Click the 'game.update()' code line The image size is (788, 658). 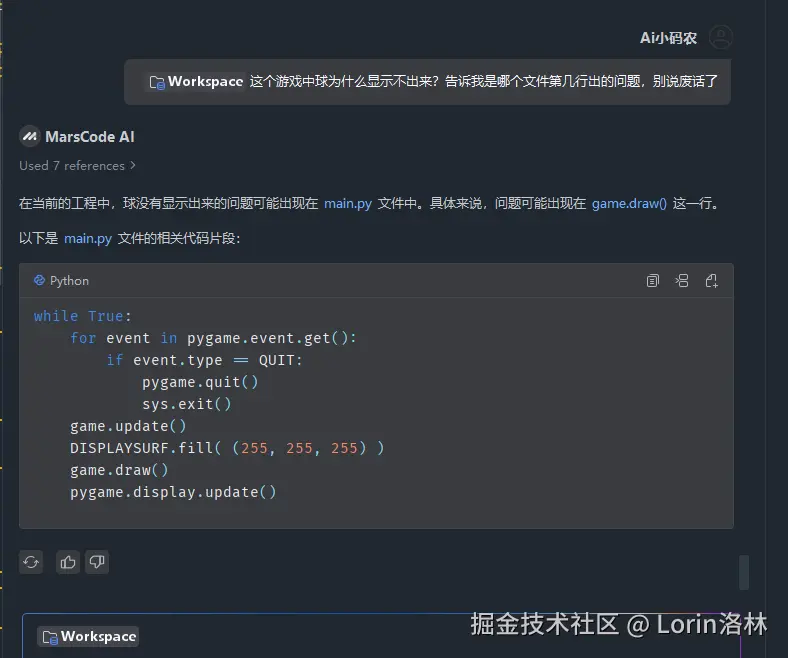[x=128, y=426]
